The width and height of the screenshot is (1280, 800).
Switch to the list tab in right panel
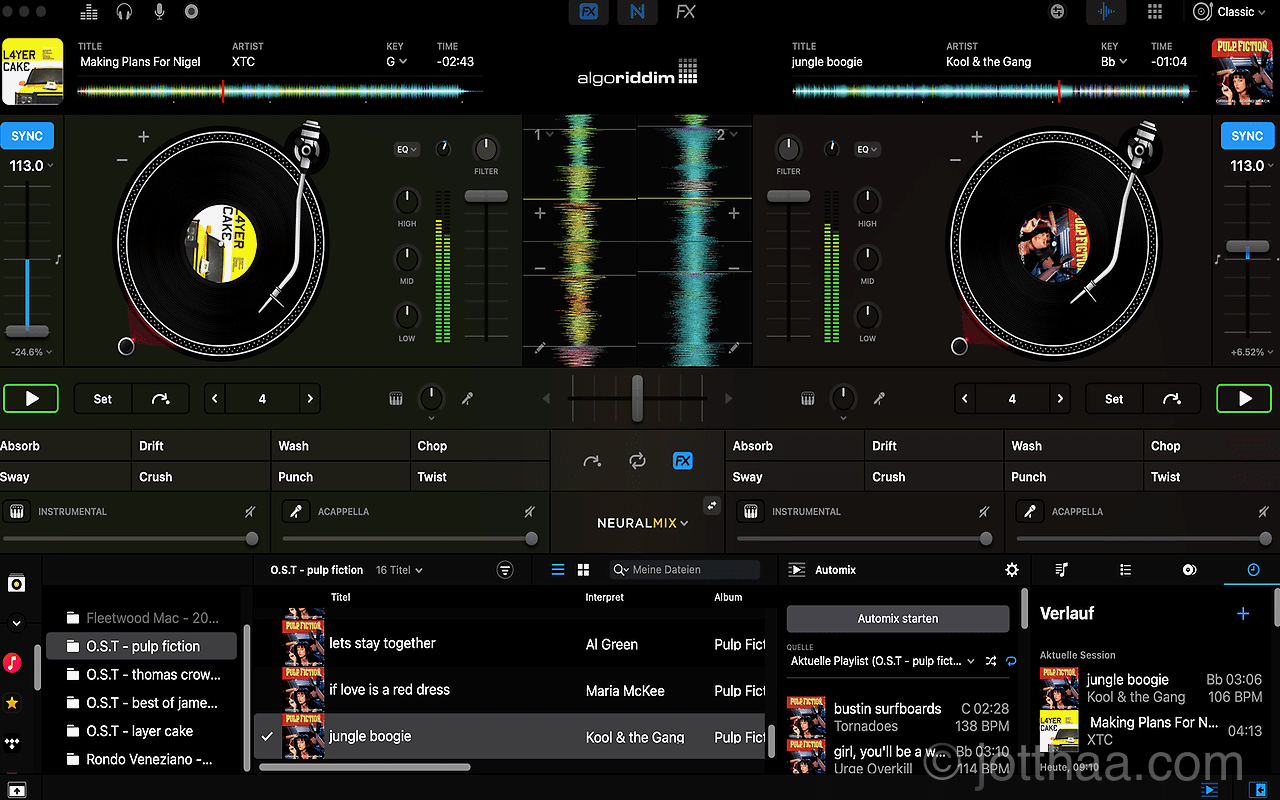click(x=1125, y=570)
